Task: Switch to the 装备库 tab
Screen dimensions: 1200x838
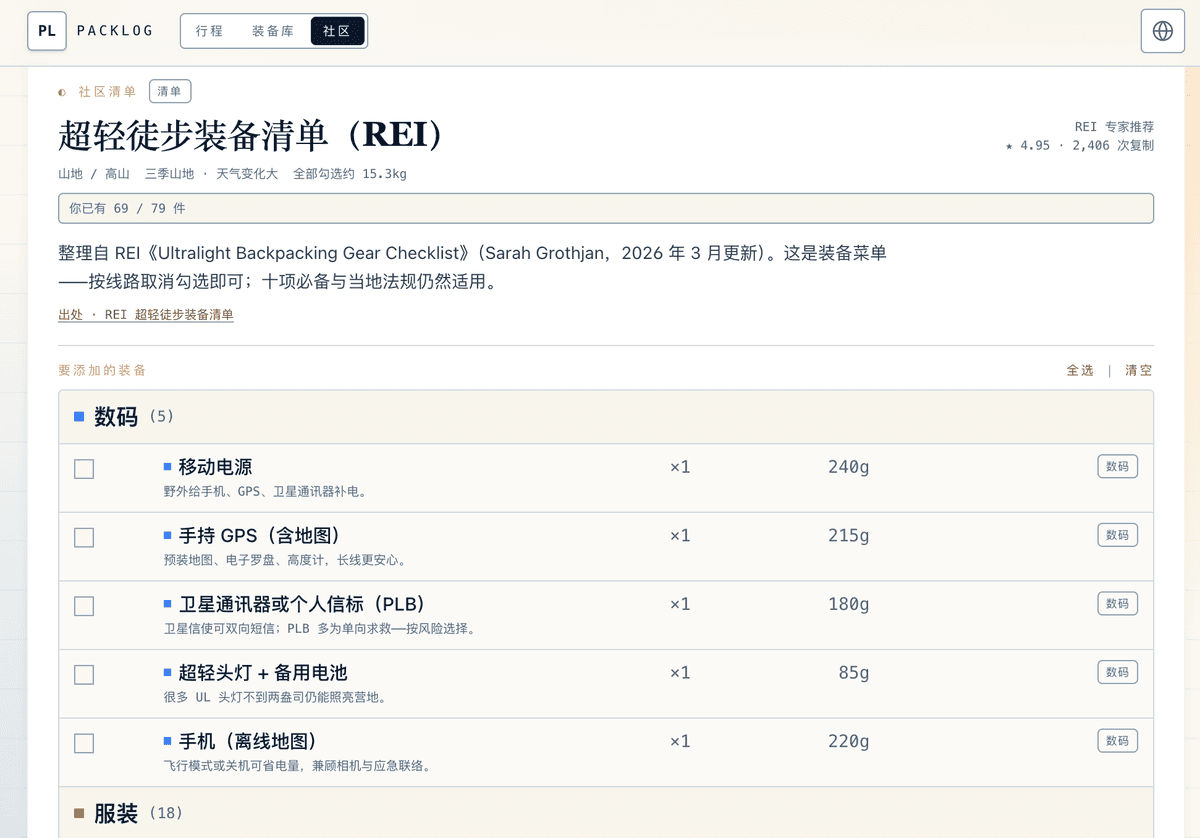Action: click(273, 31)
